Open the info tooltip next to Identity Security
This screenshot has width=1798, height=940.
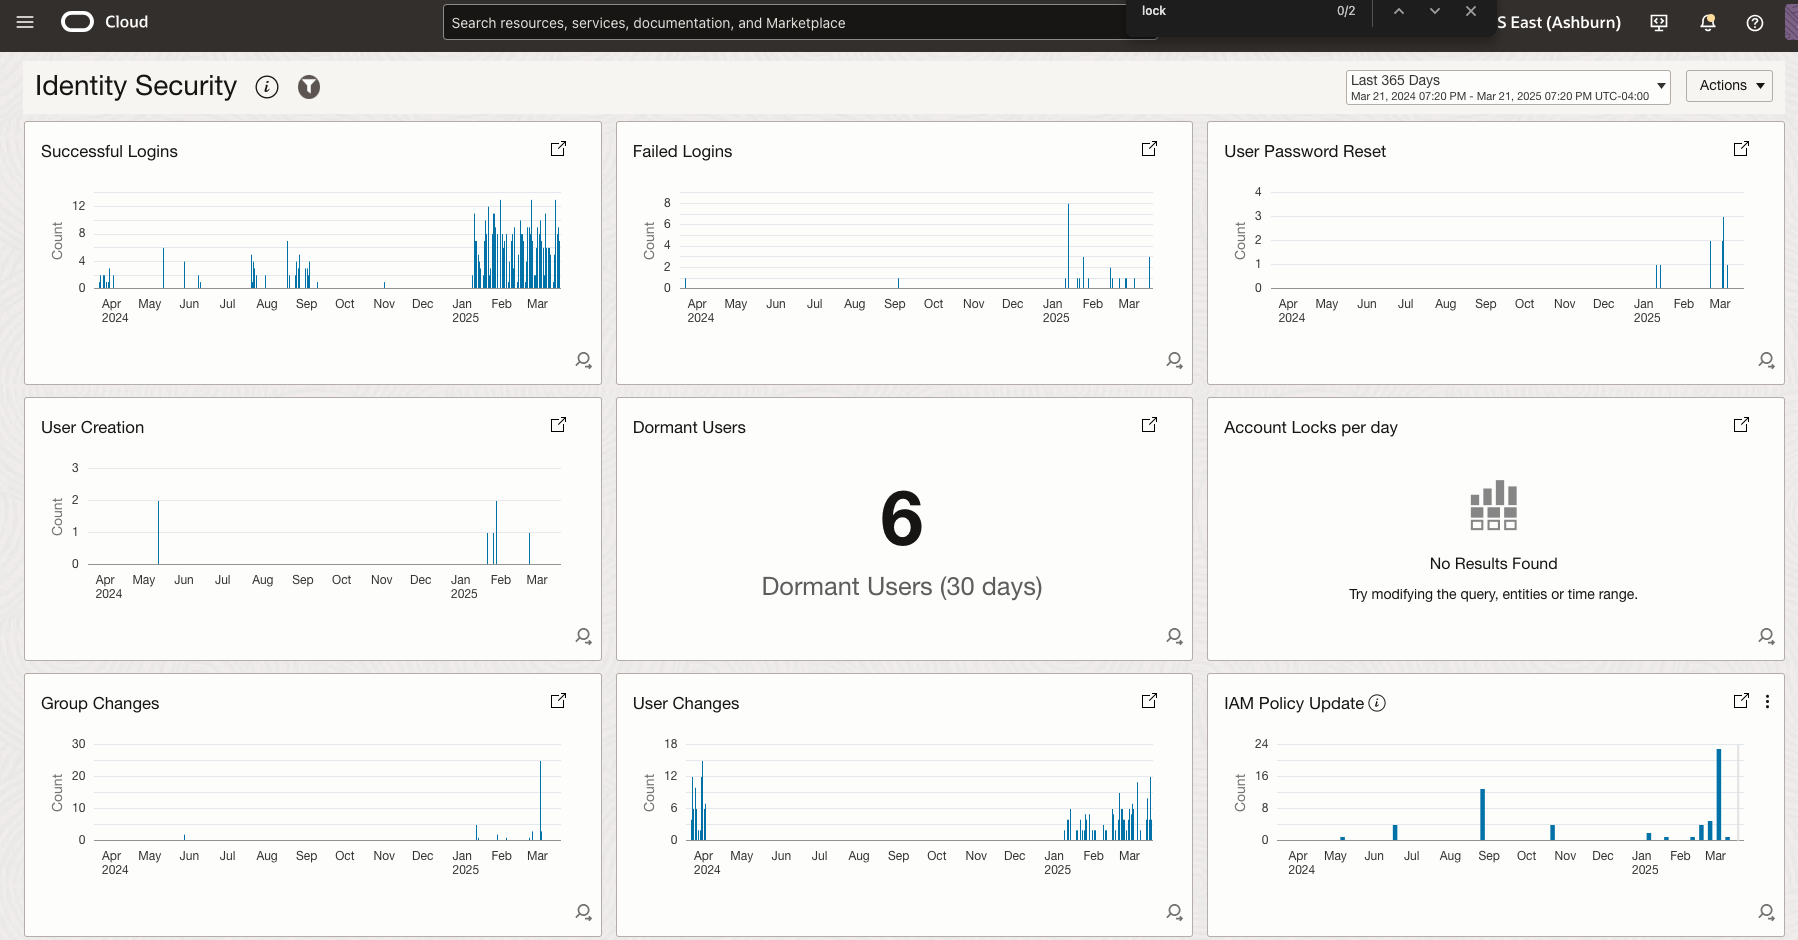(x=267, y=87)
